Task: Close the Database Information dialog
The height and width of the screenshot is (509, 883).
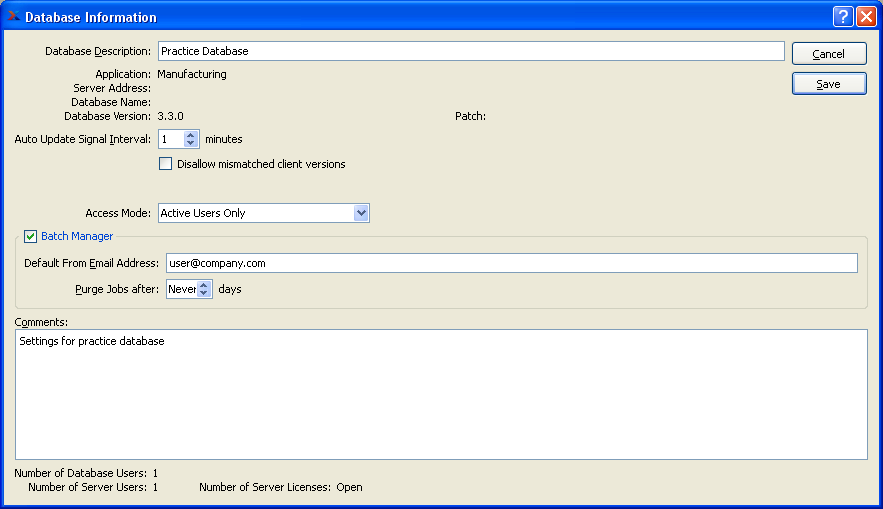Action: (x=866, y=17)
